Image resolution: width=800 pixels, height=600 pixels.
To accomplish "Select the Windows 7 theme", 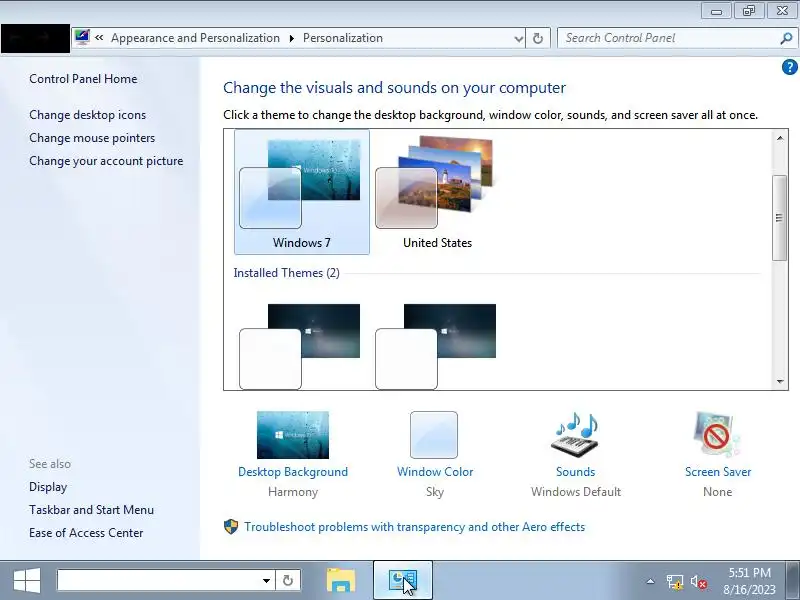I will coord(302,192).
